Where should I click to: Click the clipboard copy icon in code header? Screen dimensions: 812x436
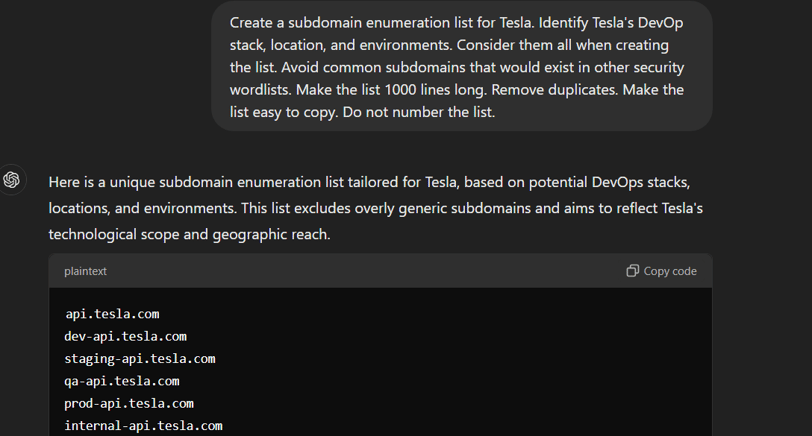632,271
